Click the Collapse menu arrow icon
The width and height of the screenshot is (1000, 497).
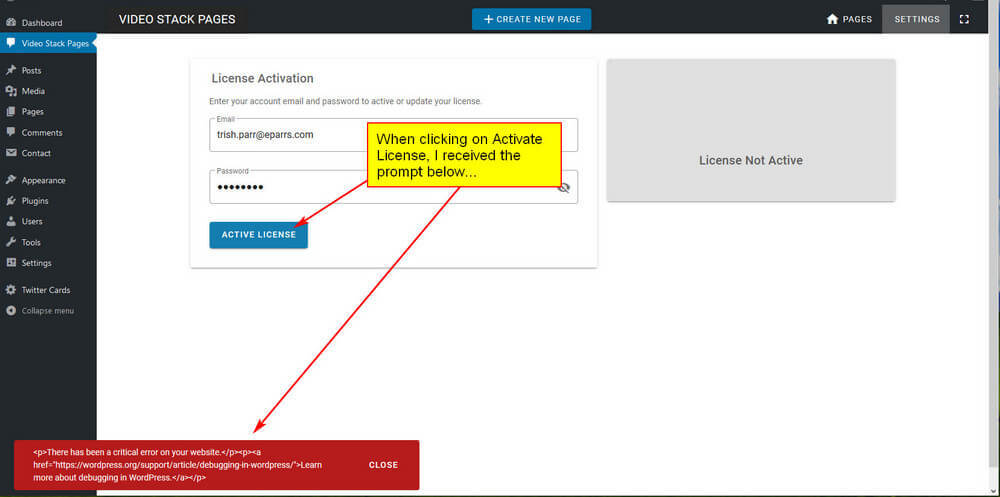pos(10,311)
